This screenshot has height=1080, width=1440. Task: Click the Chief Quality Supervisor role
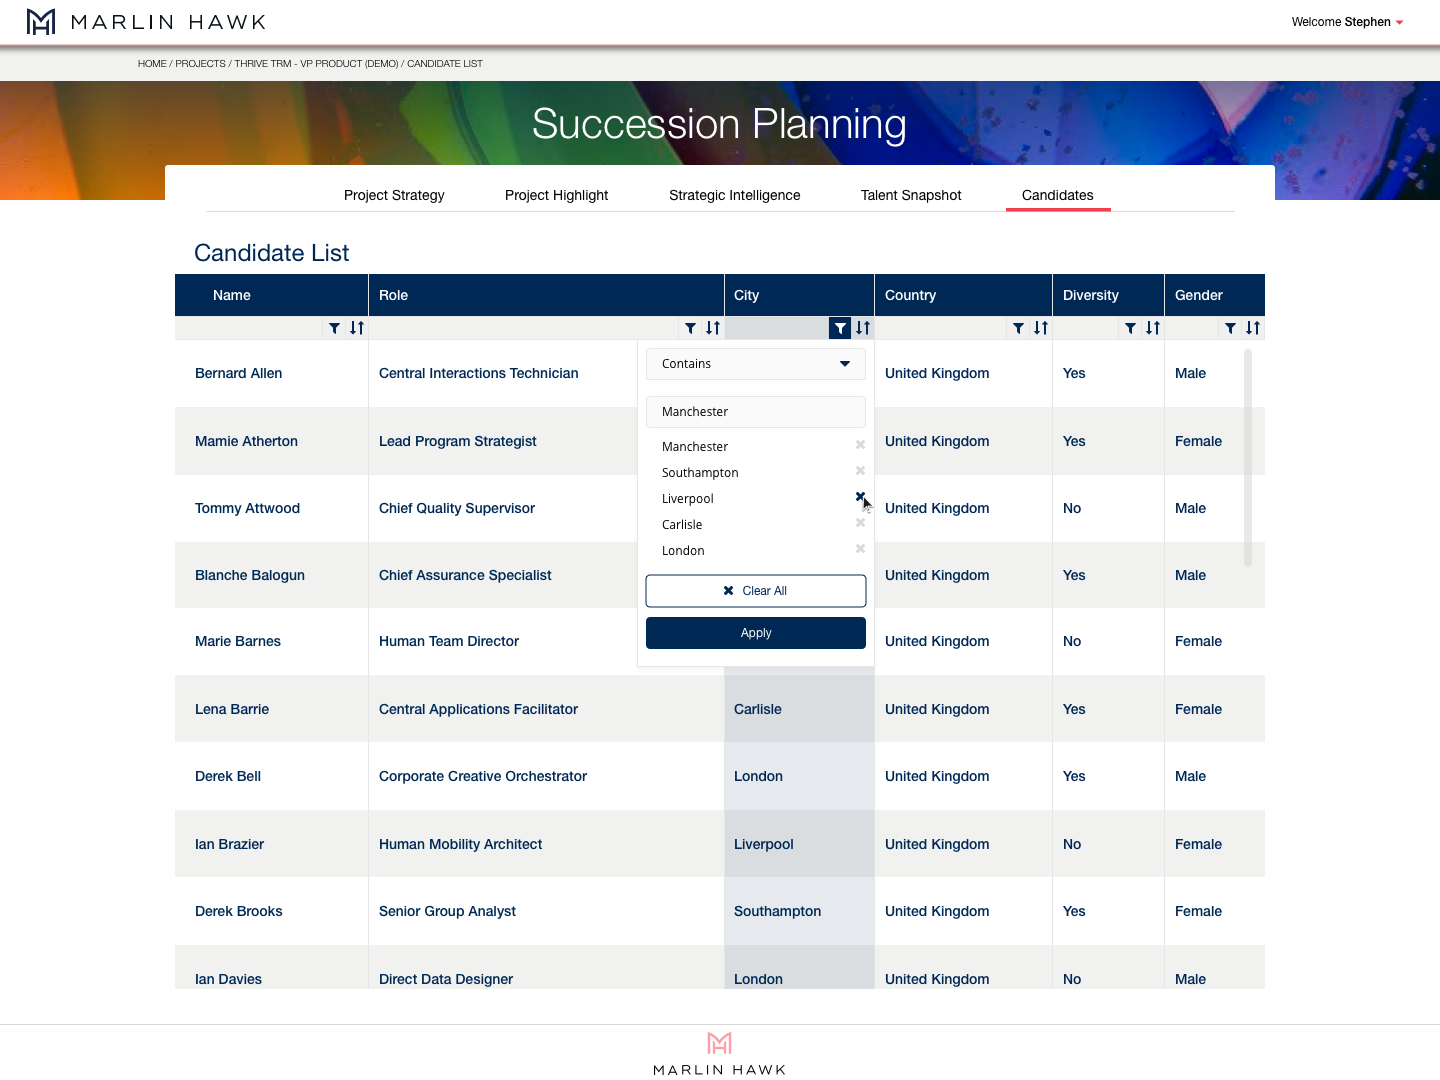pos(457,509)
